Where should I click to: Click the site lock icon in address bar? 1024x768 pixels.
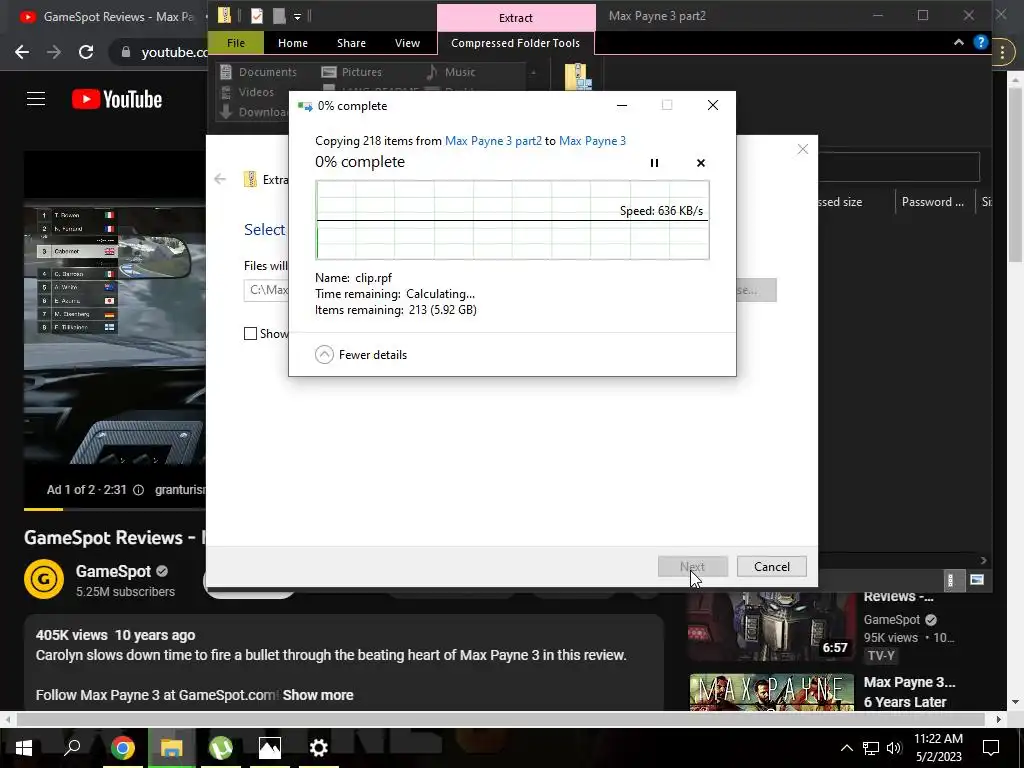tap(126, 52)
